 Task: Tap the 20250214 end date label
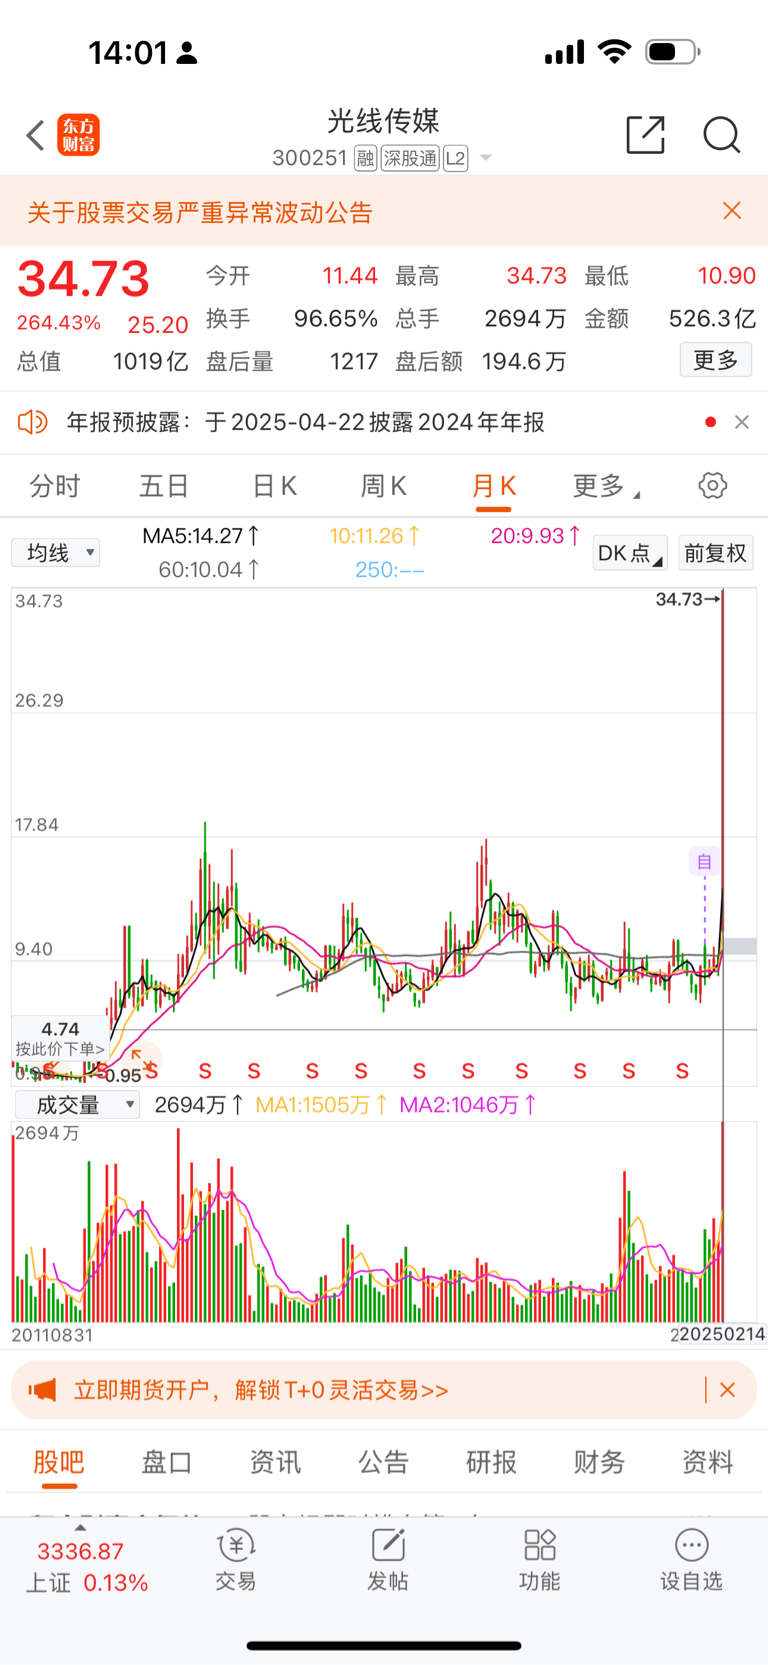[722, 1335]
